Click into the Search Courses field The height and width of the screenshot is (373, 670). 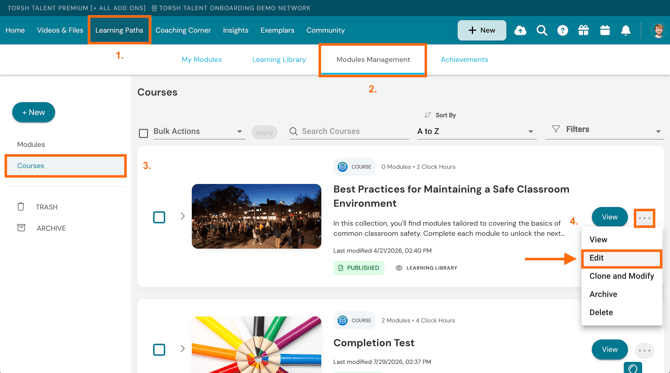349,132
